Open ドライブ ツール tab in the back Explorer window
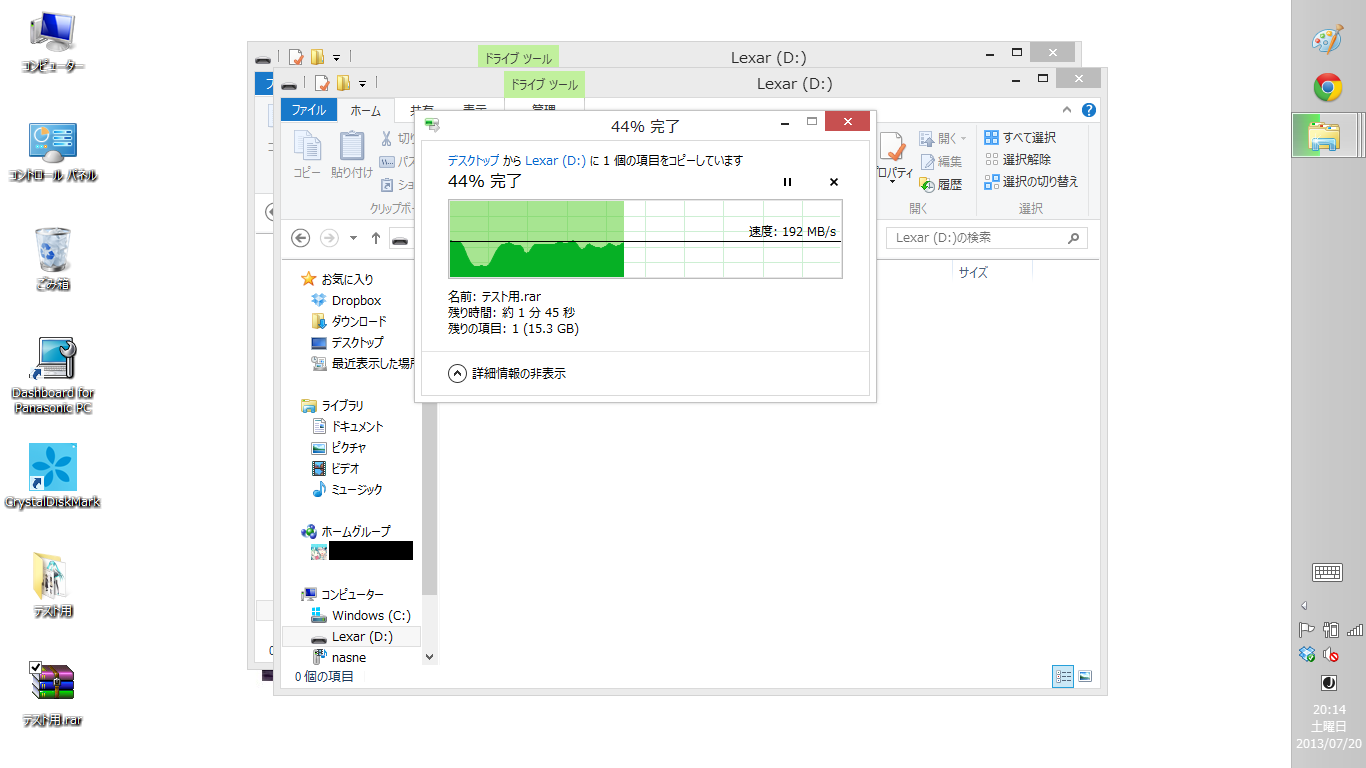Screen dimensions: 1366x768 [518, 58]
